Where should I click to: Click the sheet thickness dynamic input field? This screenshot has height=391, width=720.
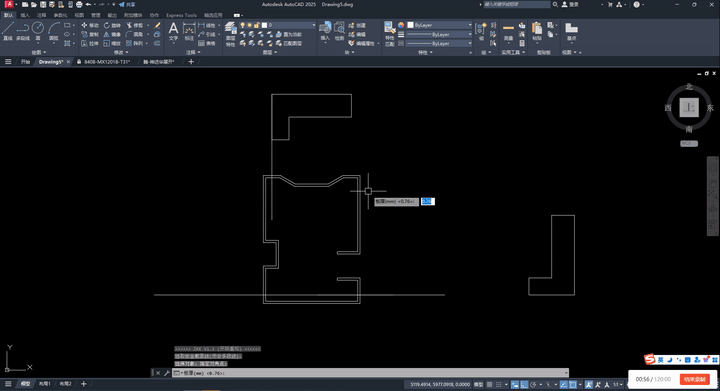tap(428, 201)
